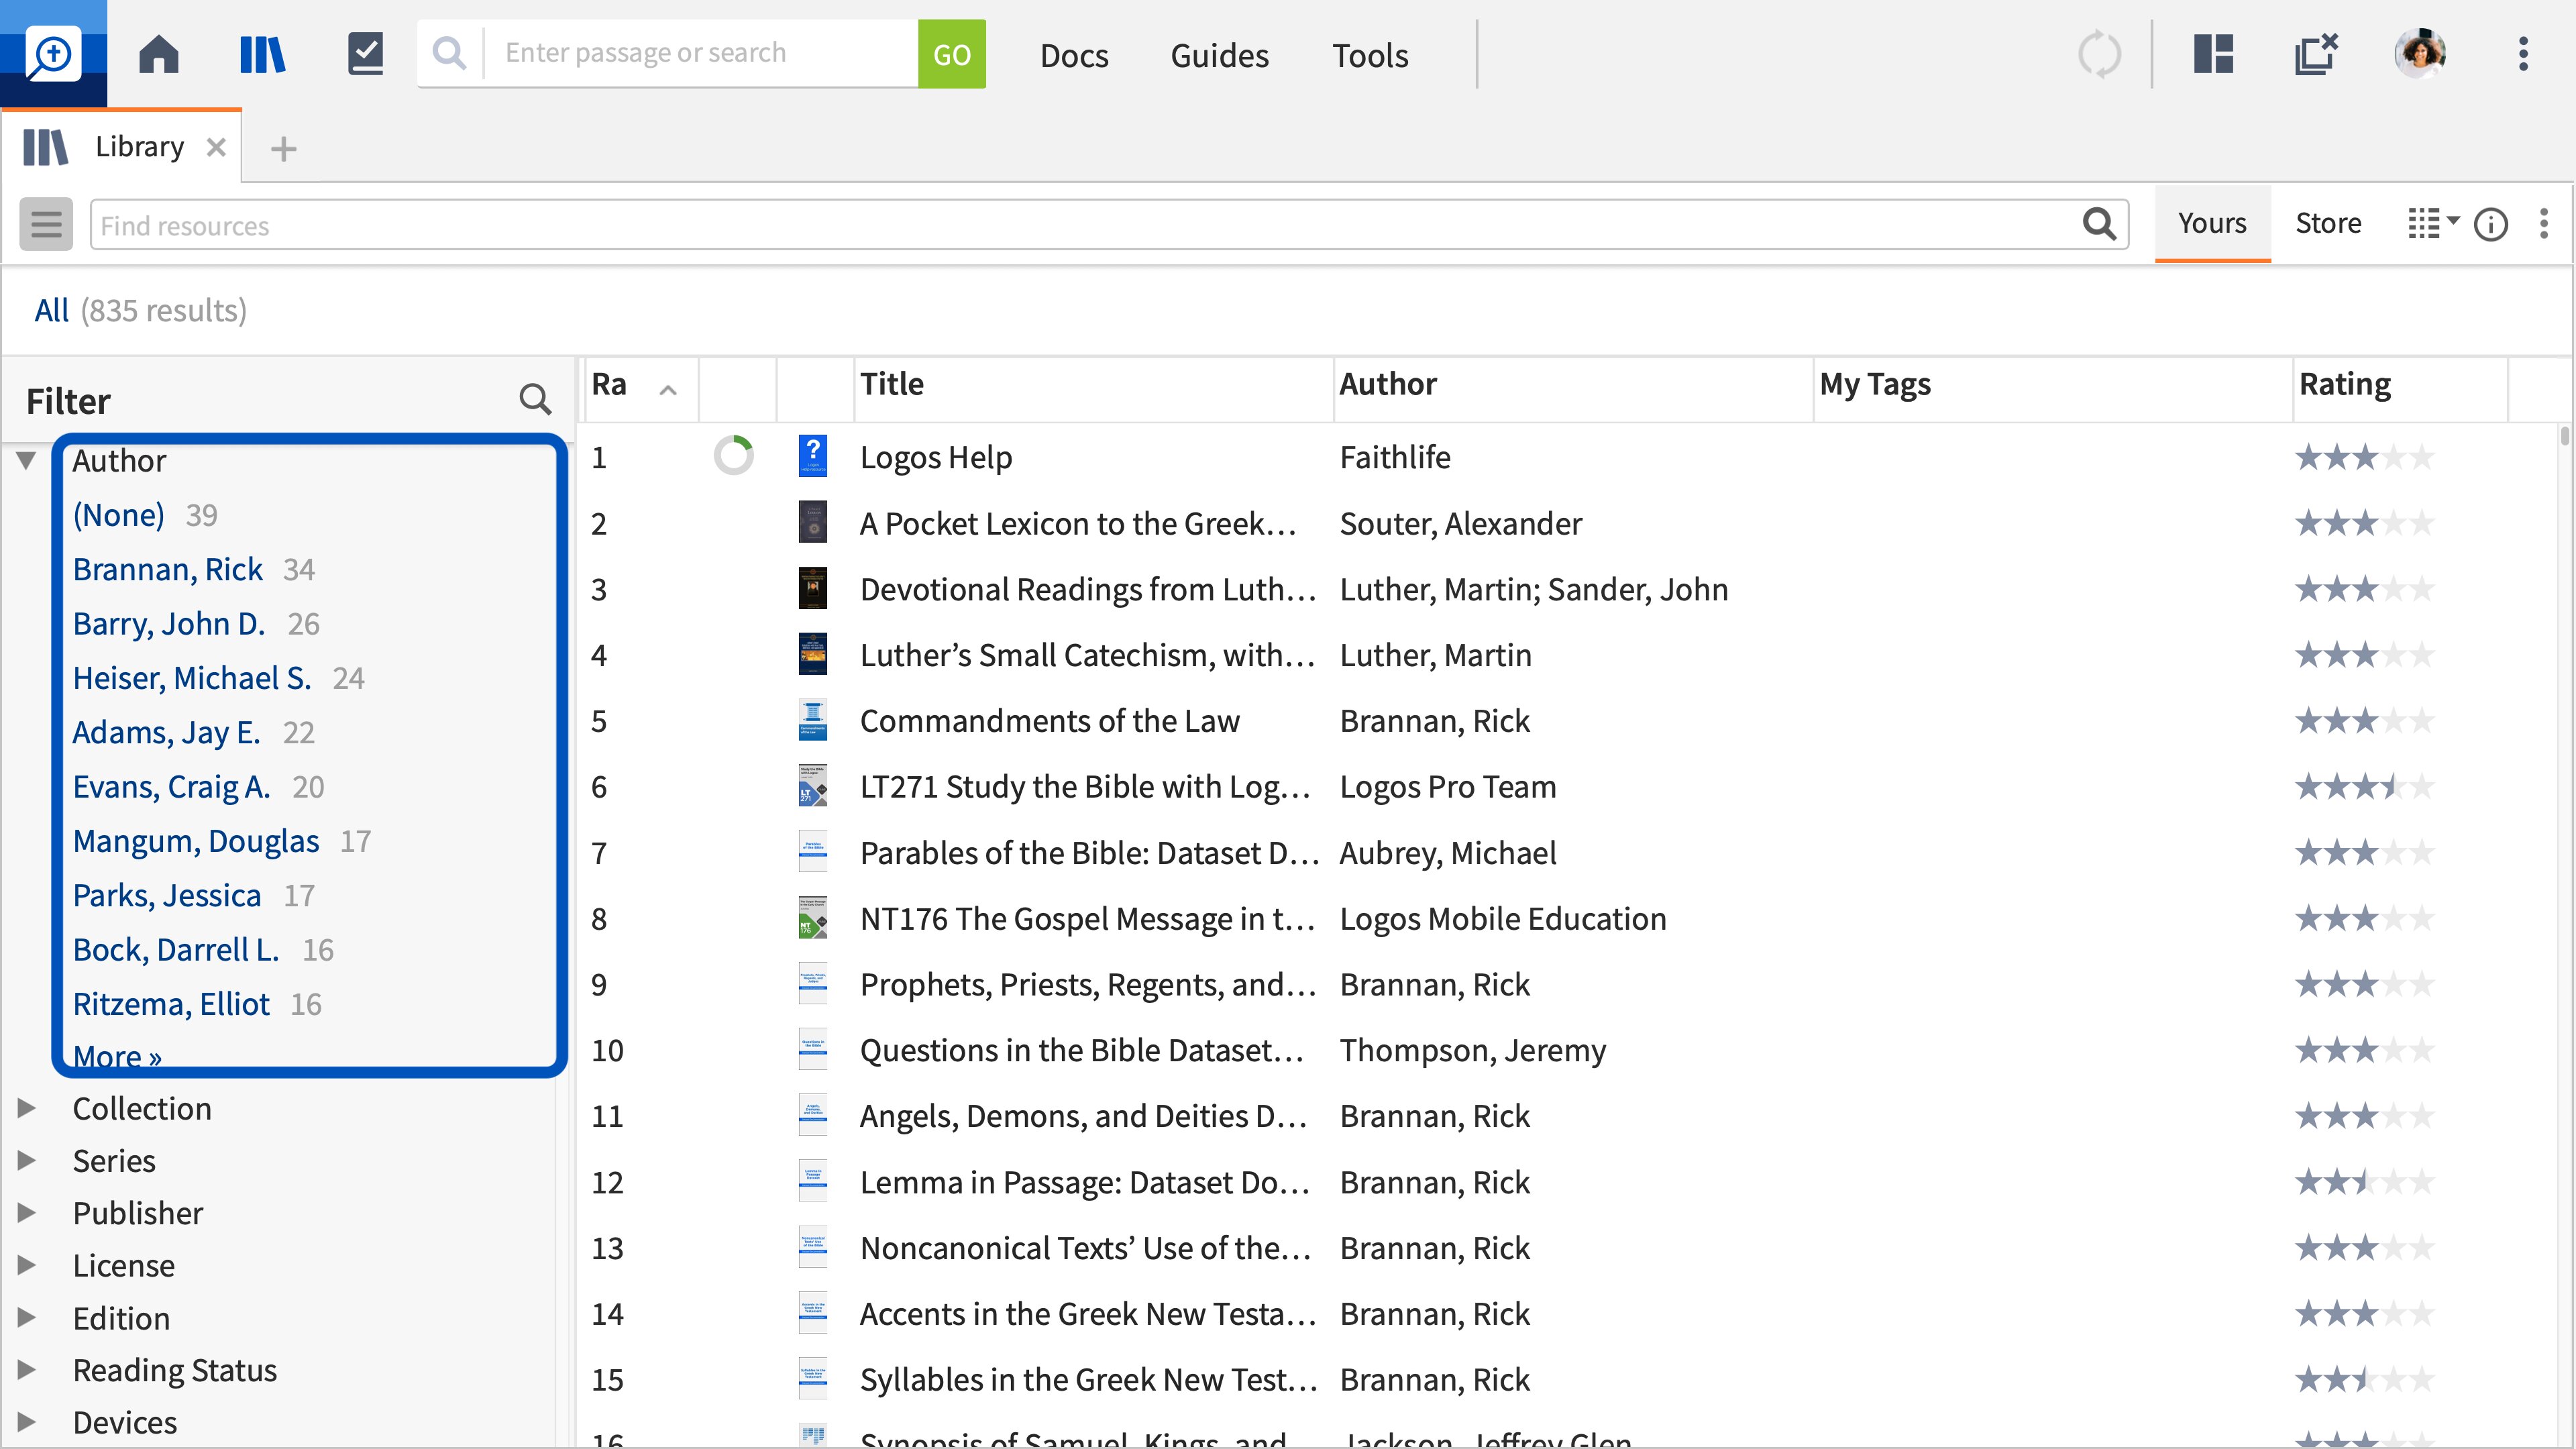This screenshot has width=2576, height=1449.
Task: Go to the Home icon
Action: pos(158,54)
